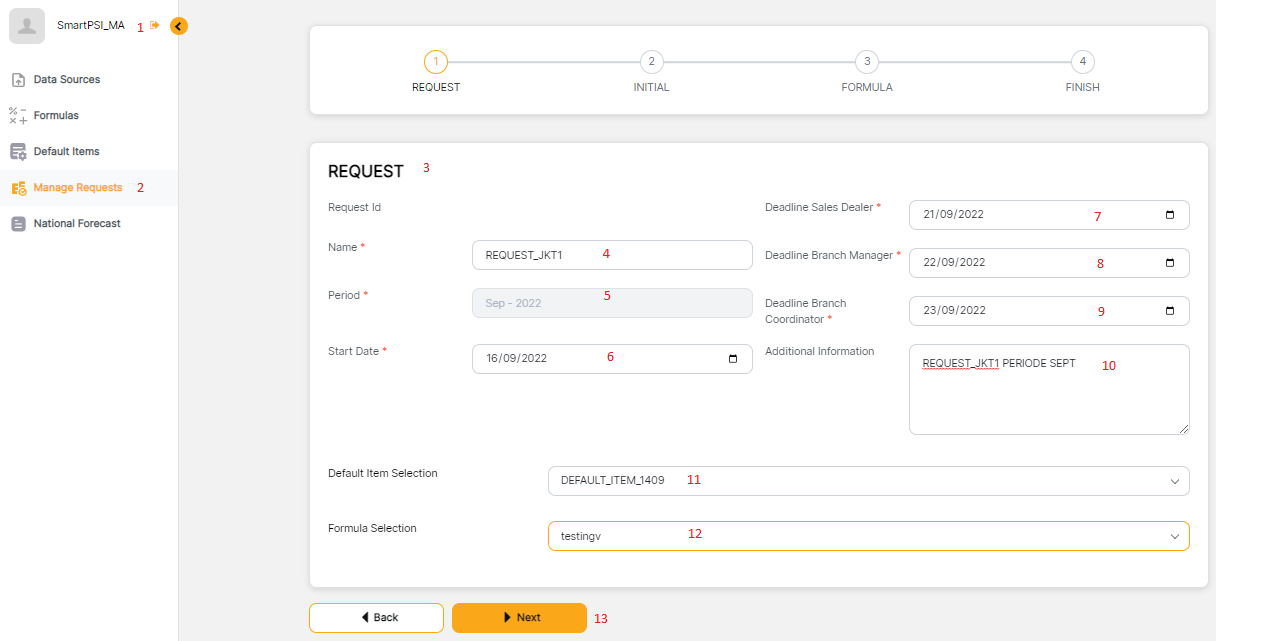Viewport: 1285px width, 641px height.
Task: Open calendar picker for Start Date
Action: click(x=732, y=359)
